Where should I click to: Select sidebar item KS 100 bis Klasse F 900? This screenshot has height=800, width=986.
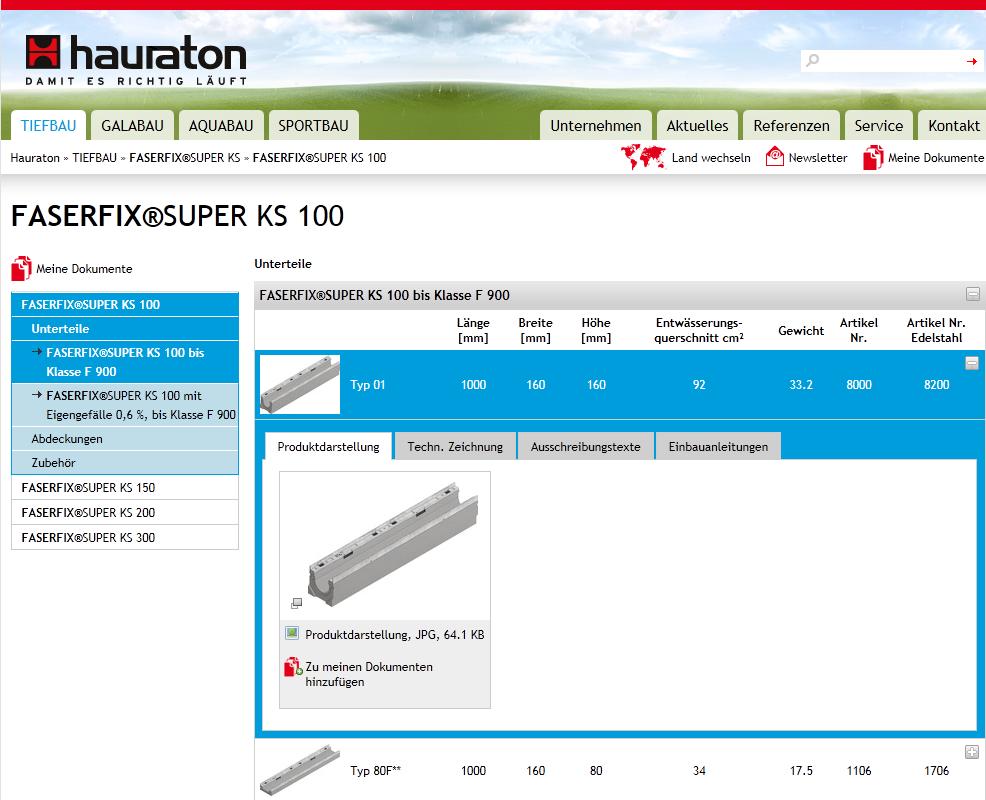(x=125, y=362)
